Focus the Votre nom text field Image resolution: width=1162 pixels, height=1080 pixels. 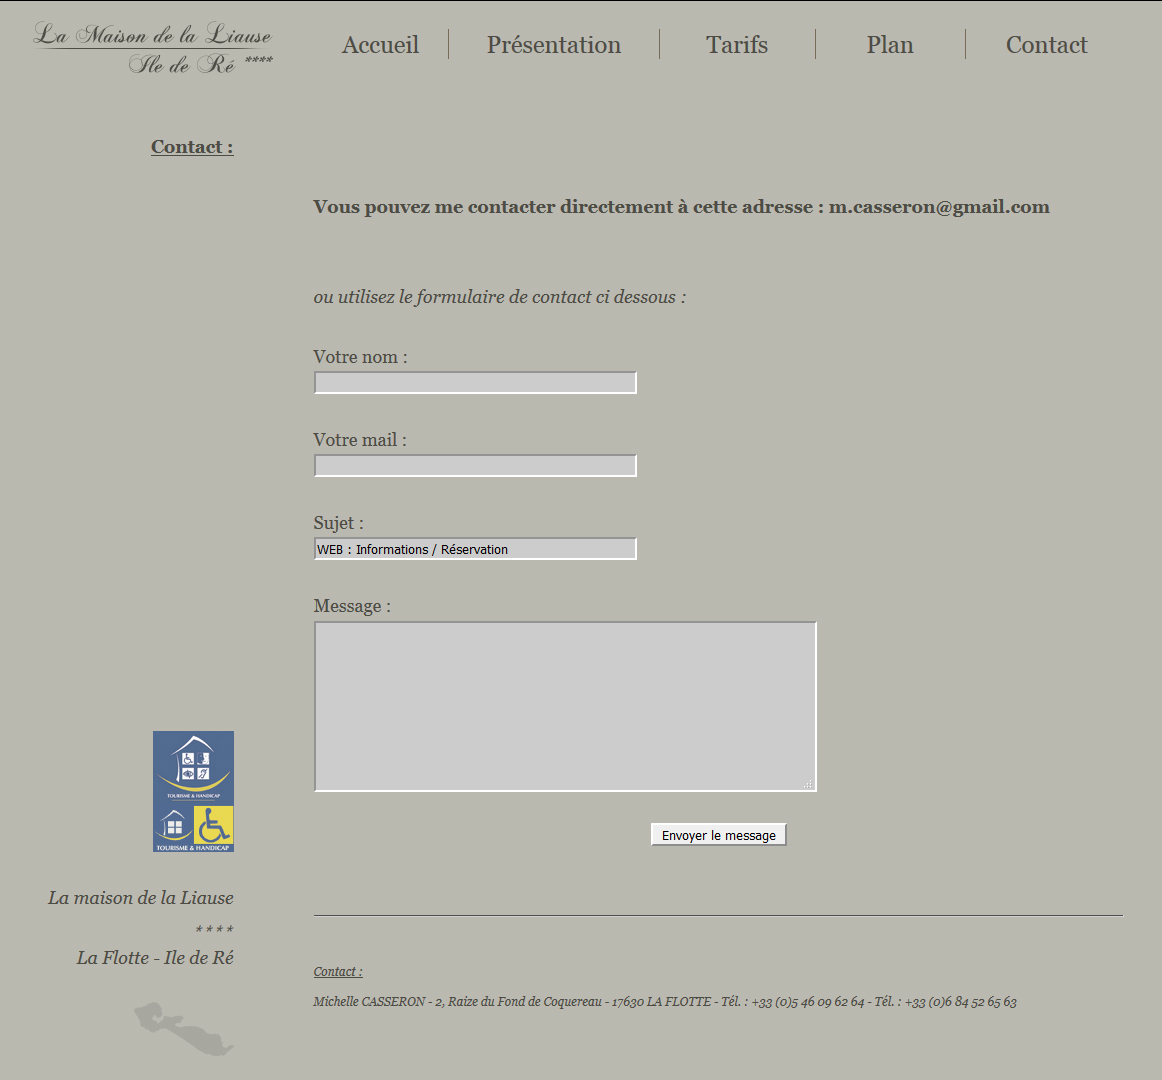click(475, 383)
